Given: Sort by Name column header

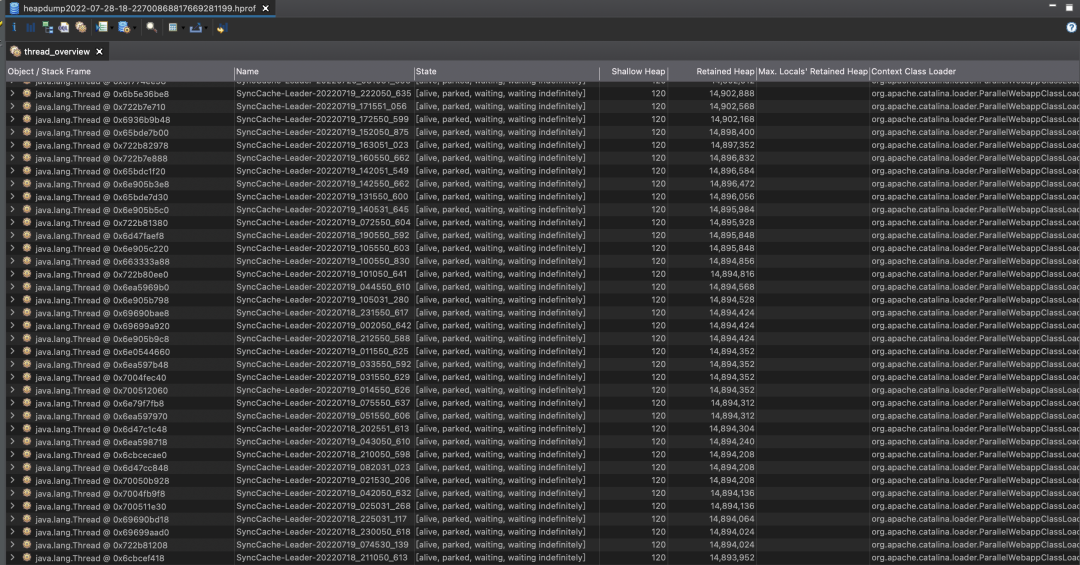Looking at the screenshot, I should point(324,72).
